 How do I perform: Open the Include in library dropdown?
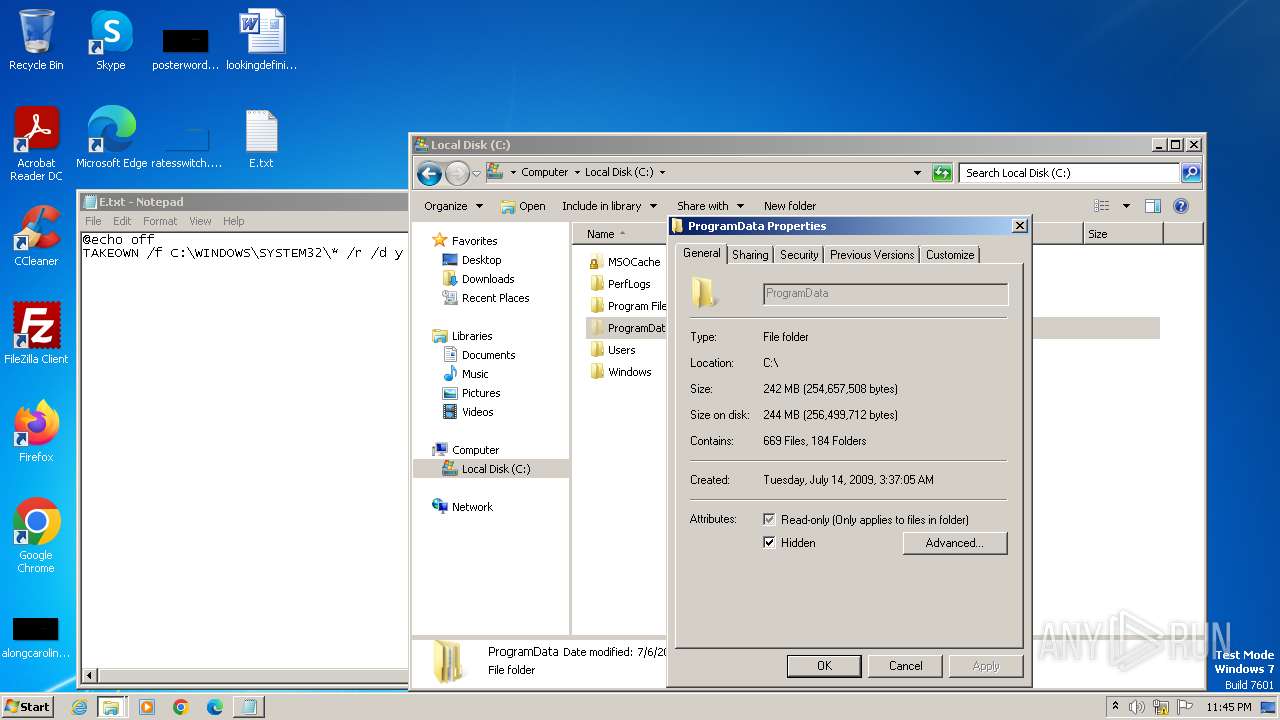(609, 206)
